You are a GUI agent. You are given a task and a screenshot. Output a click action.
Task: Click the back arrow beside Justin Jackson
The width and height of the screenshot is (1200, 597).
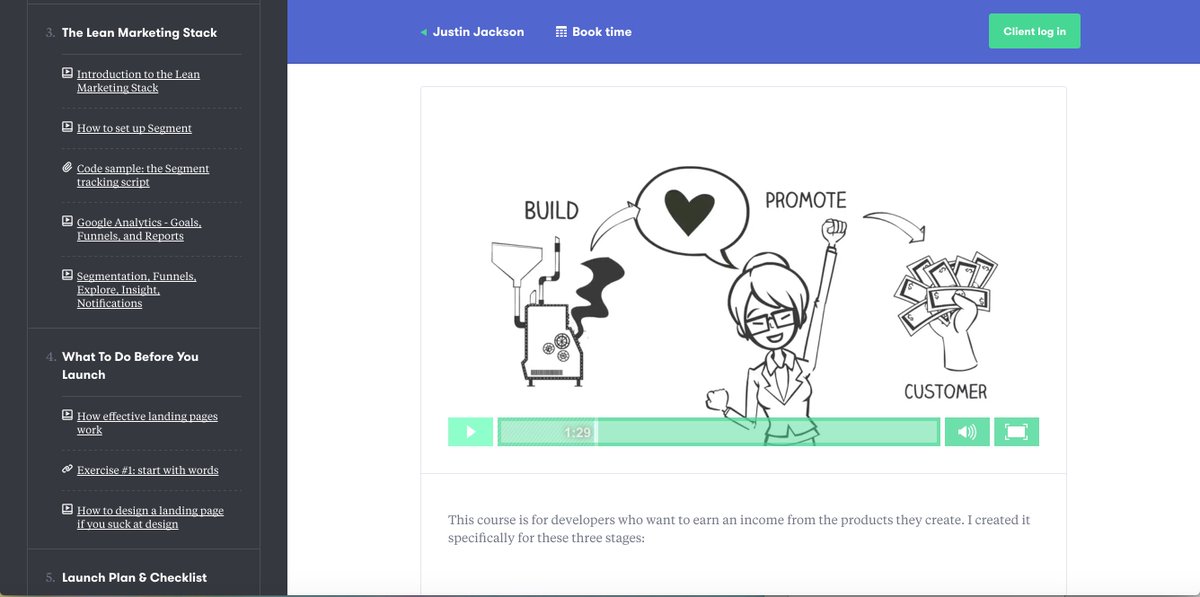click(x=424, y=32)
